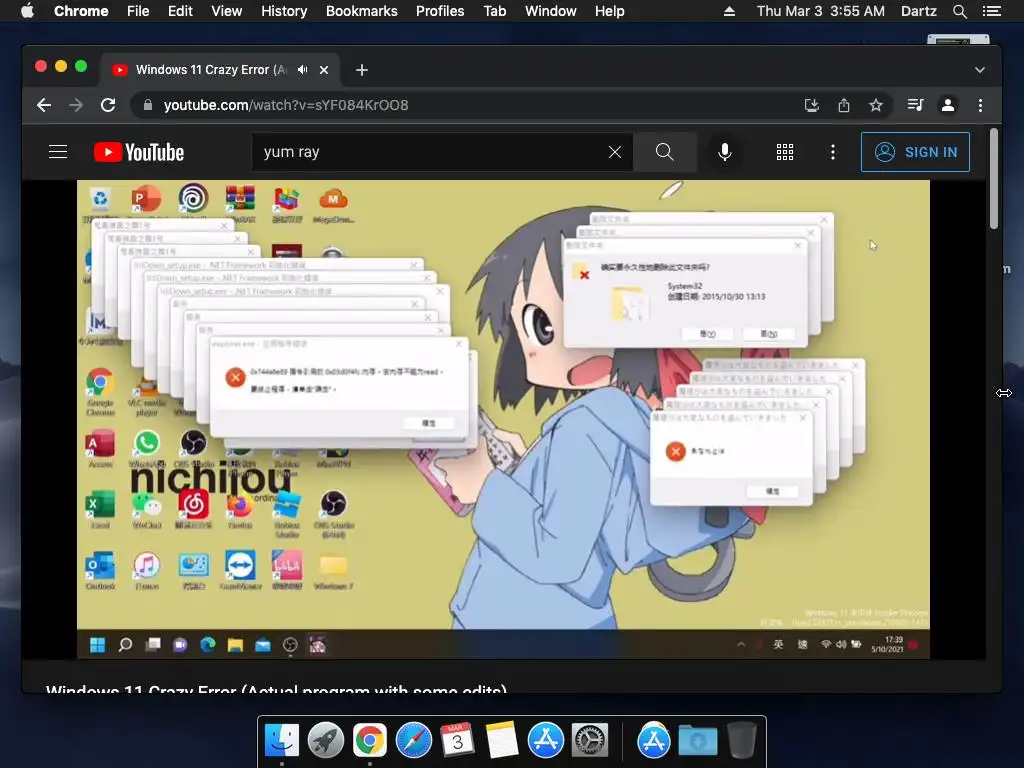Click the eject icon in menu bar

(729, 11)
